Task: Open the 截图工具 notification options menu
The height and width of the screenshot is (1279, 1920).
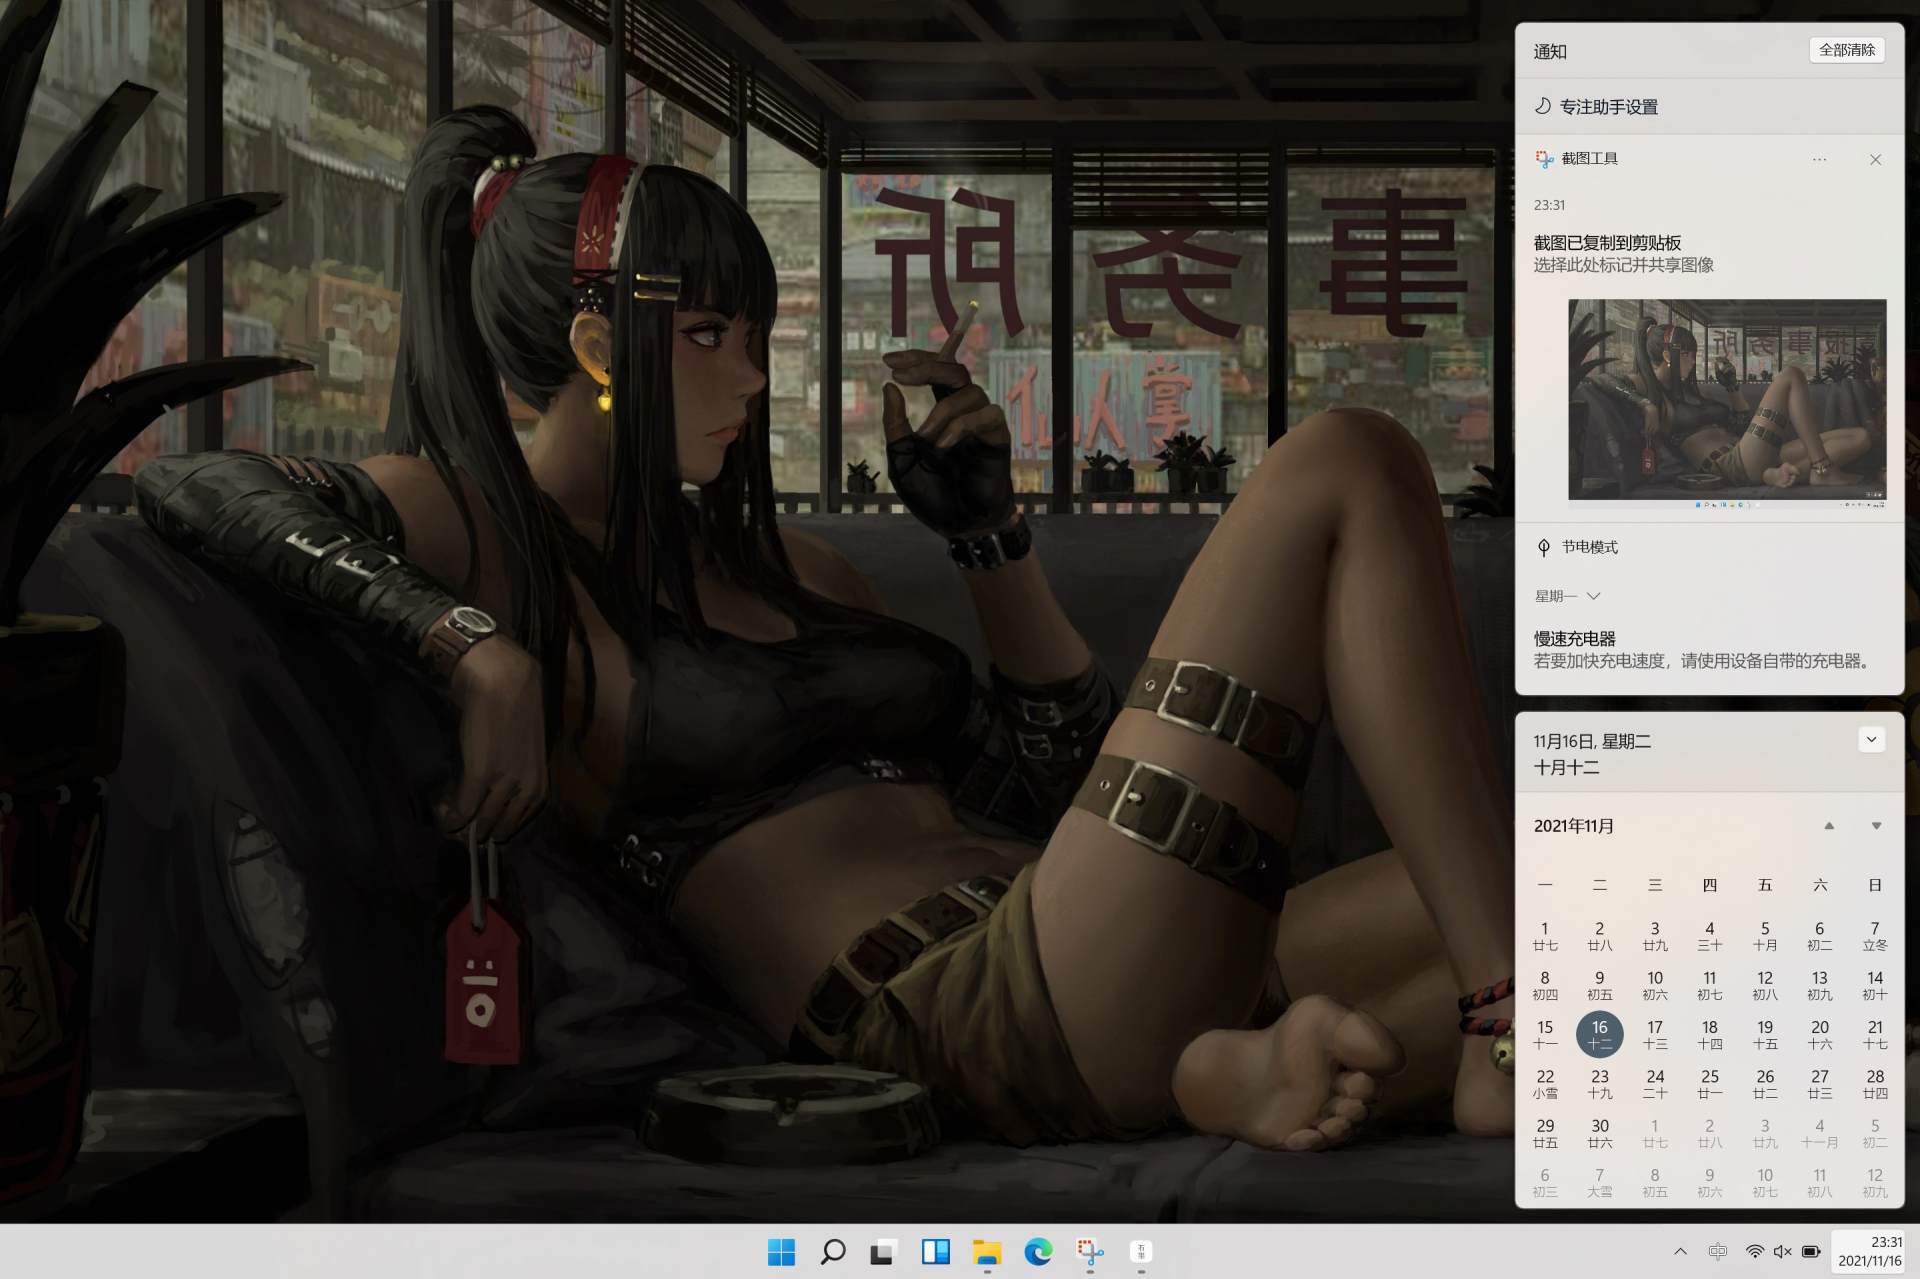Action: pyautogui.click(x=1819, y=159)
